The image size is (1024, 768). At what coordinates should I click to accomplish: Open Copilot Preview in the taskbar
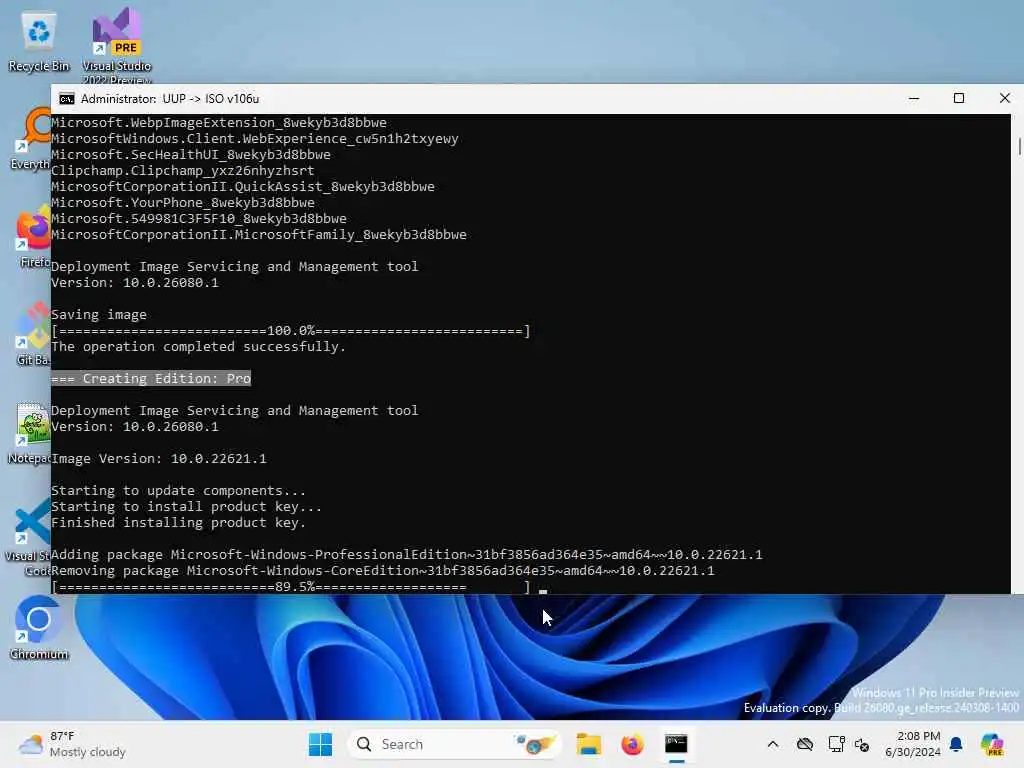(992, 744)
